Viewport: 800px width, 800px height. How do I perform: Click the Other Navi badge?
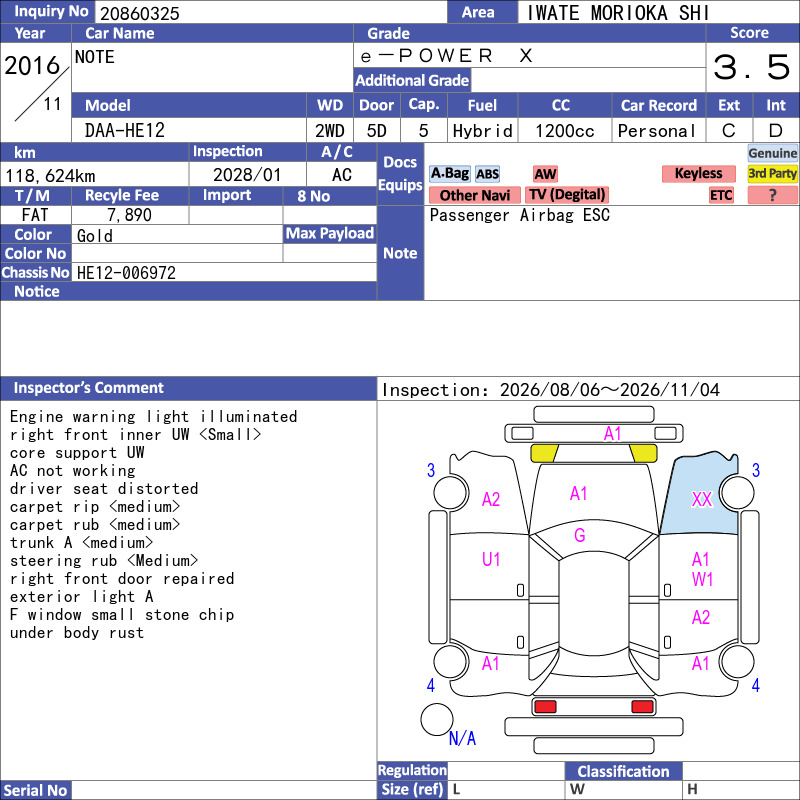point(474,195)
